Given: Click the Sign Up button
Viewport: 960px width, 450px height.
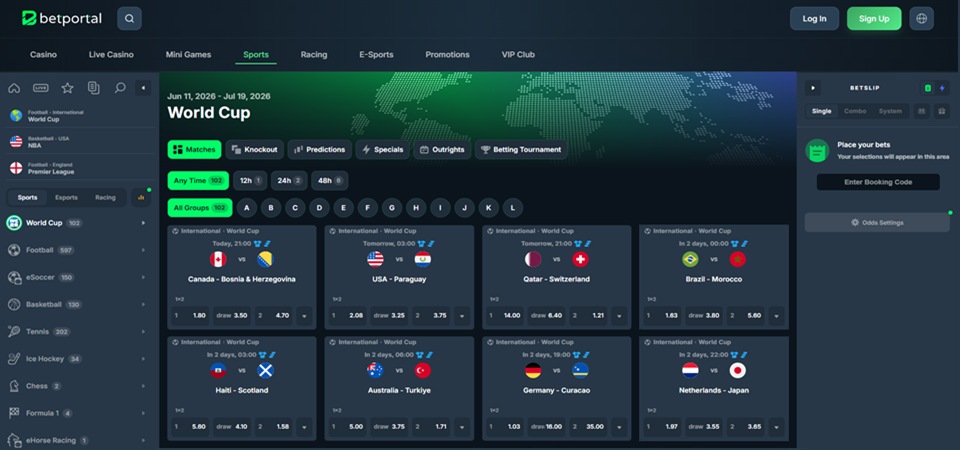Looking at the screenshot, I should pyautogui.click(x=874, y=18).
